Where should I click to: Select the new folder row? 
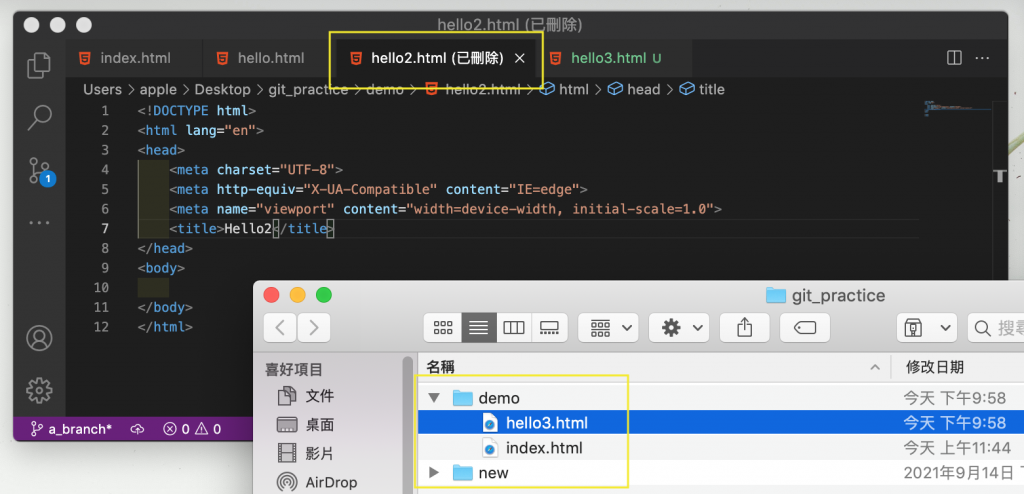pyautogui.click(x=721, y=472)
